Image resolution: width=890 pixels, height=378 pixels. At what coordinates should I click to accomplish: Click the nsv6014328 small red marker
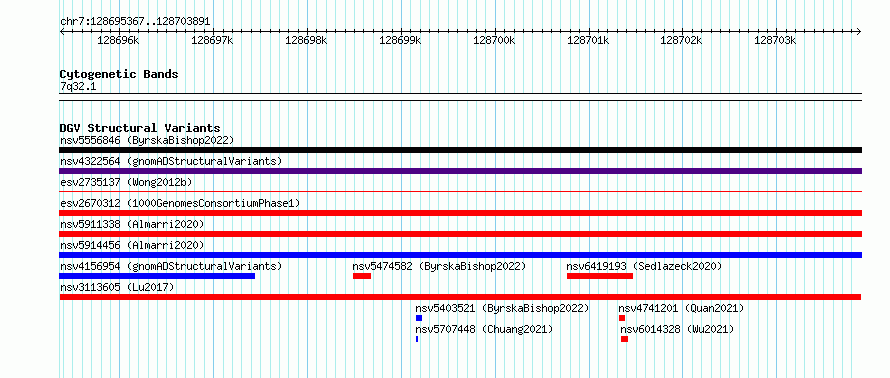click(624, 339)
